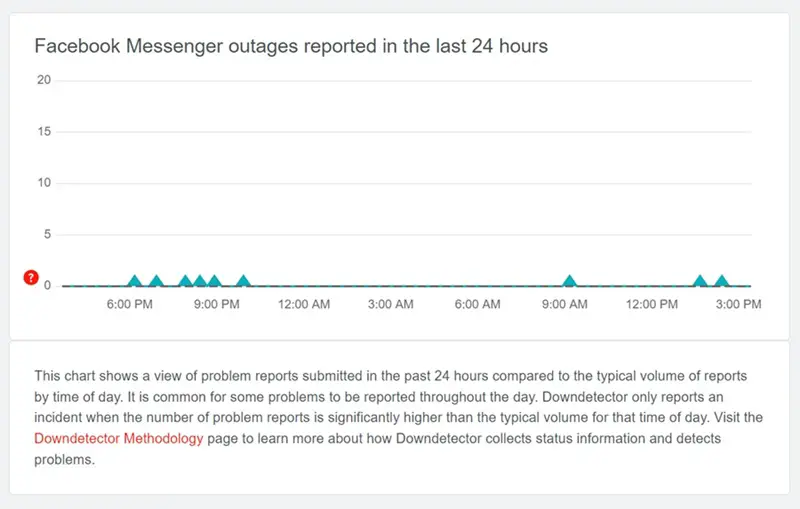800x509 pixels.
Task: Click the 20 value on the vertical axis
Action: tap(44, 80)
